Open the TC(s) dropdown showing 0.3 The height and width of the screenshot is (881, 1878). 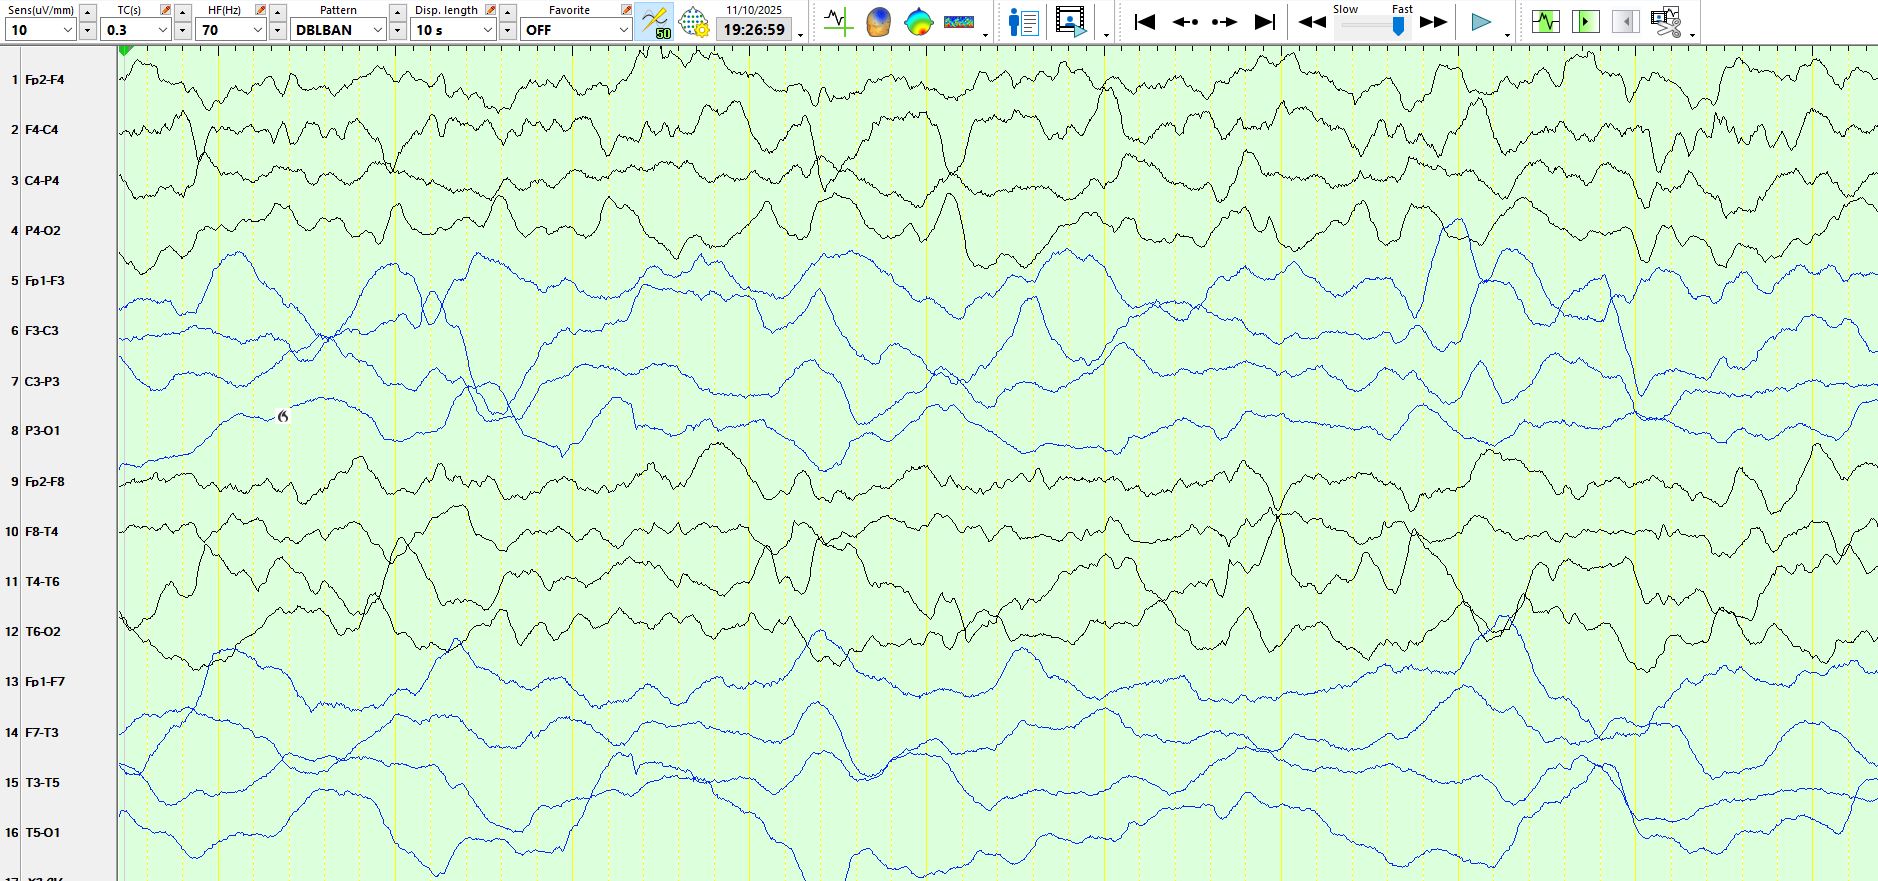(x=136, y=30)
